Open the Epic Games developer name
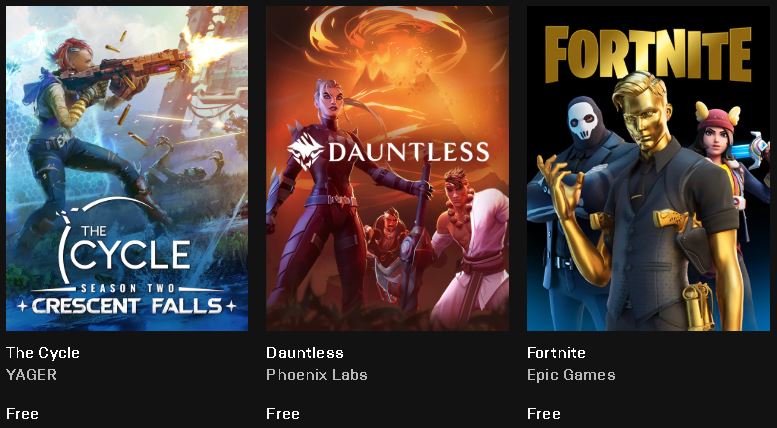Viewport: 777px width, 428px height. (x=571, y=374)
